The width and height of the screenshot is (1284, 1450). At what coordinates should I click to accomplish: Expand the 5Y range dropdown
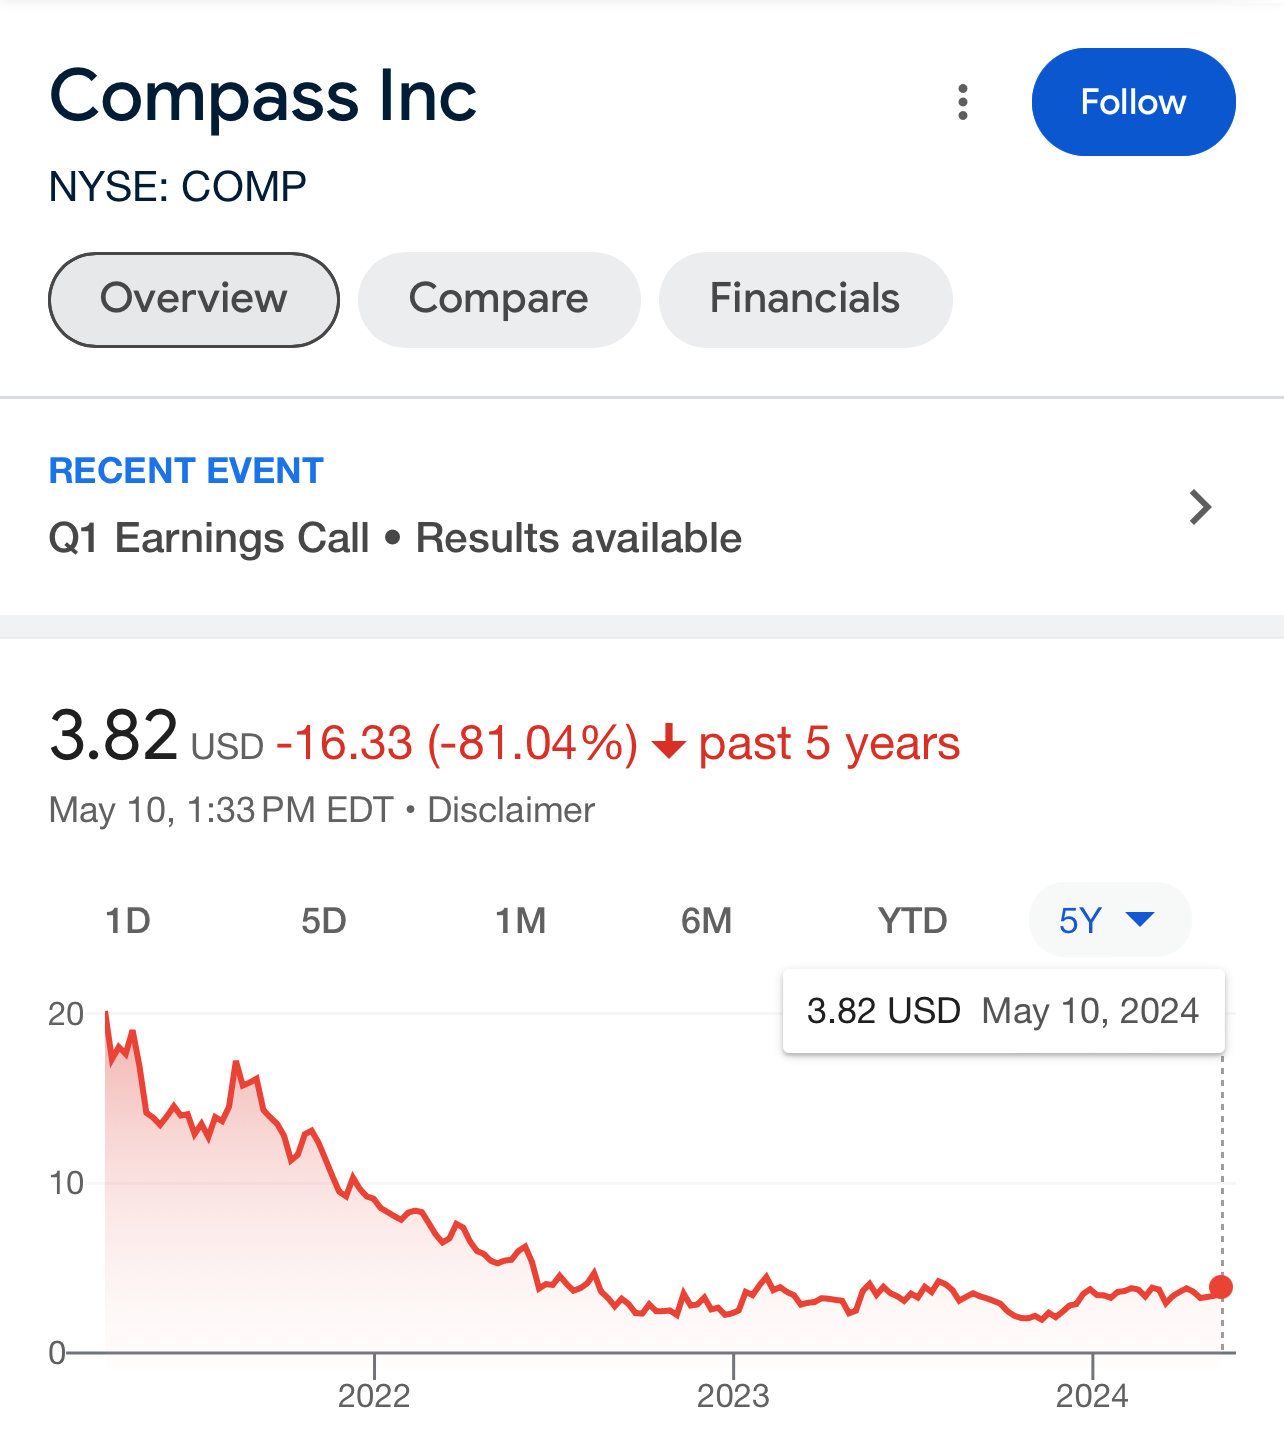point(1110,919)
